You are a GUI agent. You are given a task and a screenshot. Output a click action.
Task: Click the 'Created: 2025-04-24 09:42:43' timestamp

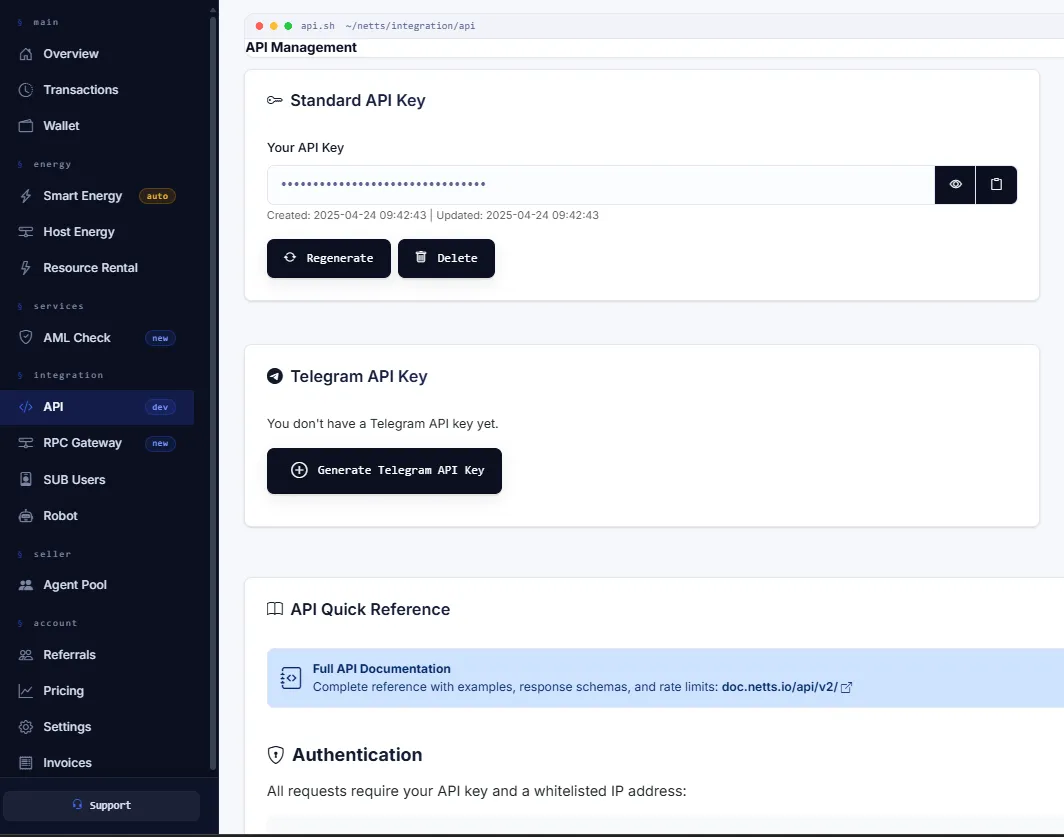point(347,215)
